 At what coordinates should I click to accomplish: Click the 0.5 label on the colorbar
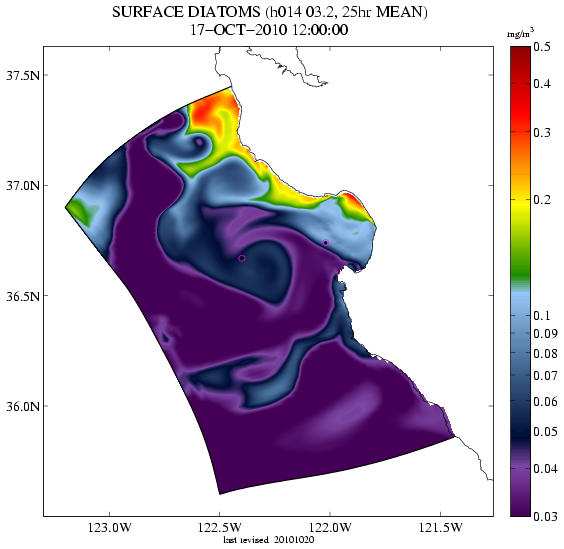click(542, 47)
